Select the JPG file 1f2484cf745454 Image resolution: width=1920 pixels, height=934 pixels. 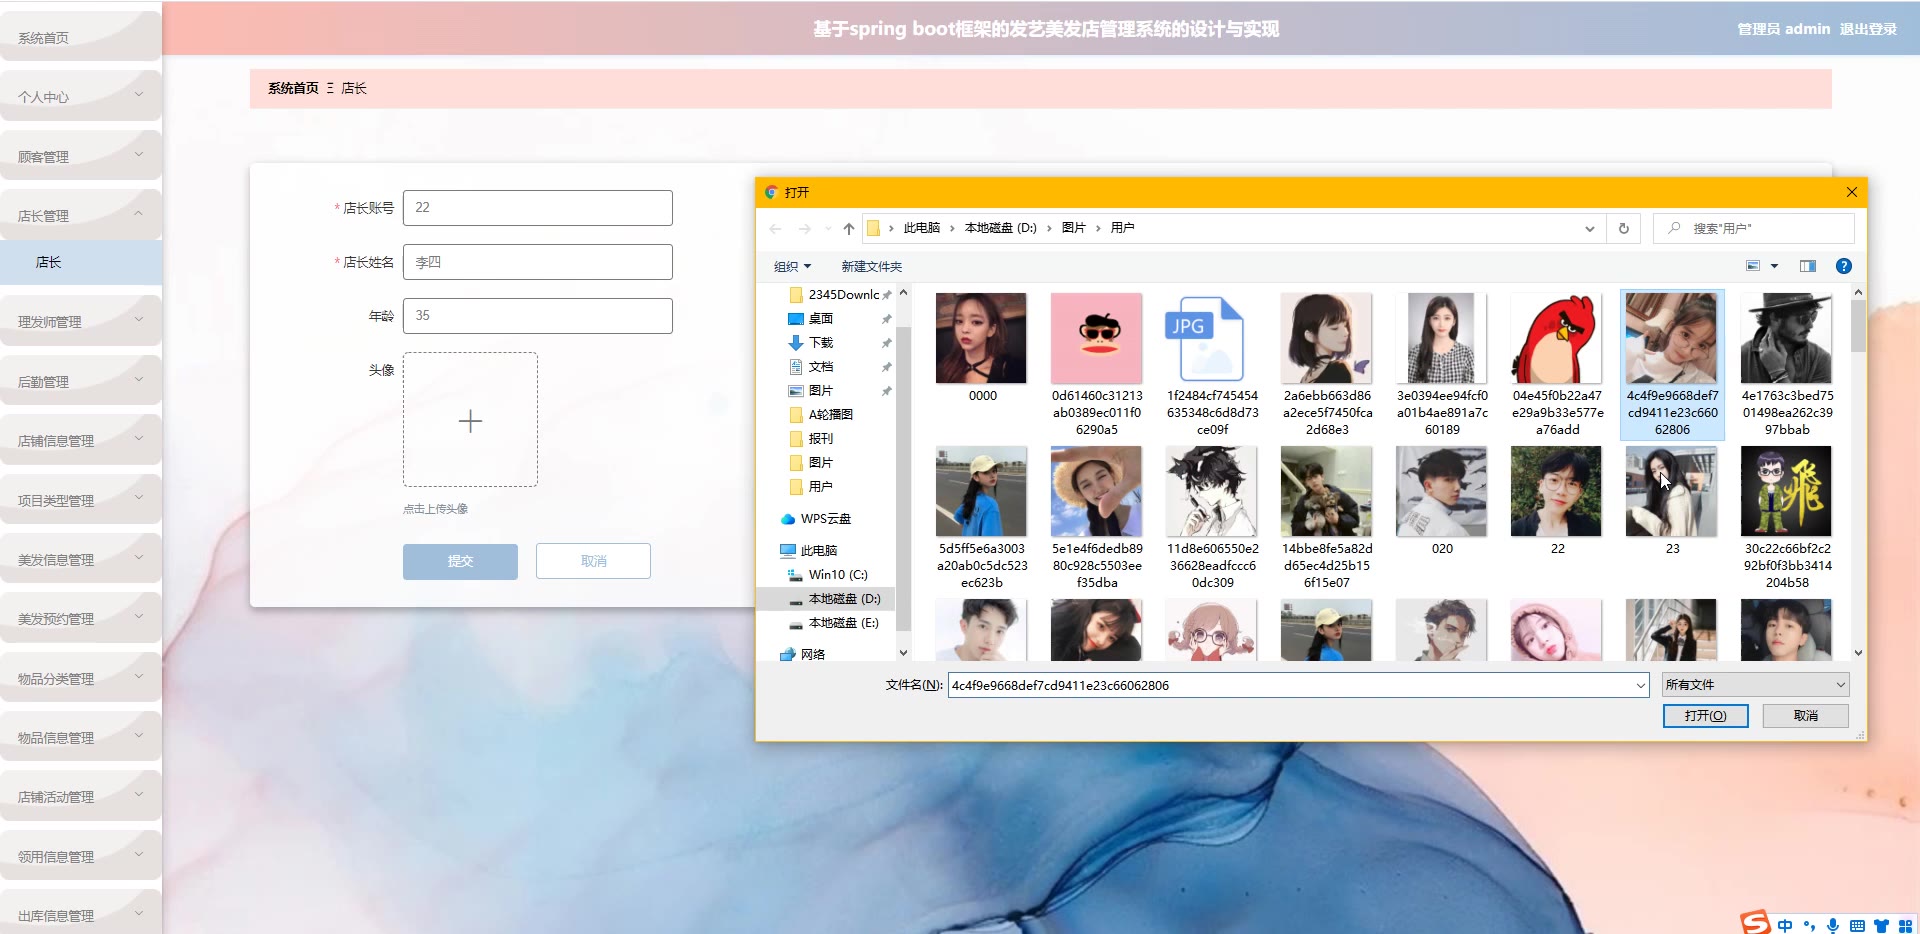[x=1212, y=366]
